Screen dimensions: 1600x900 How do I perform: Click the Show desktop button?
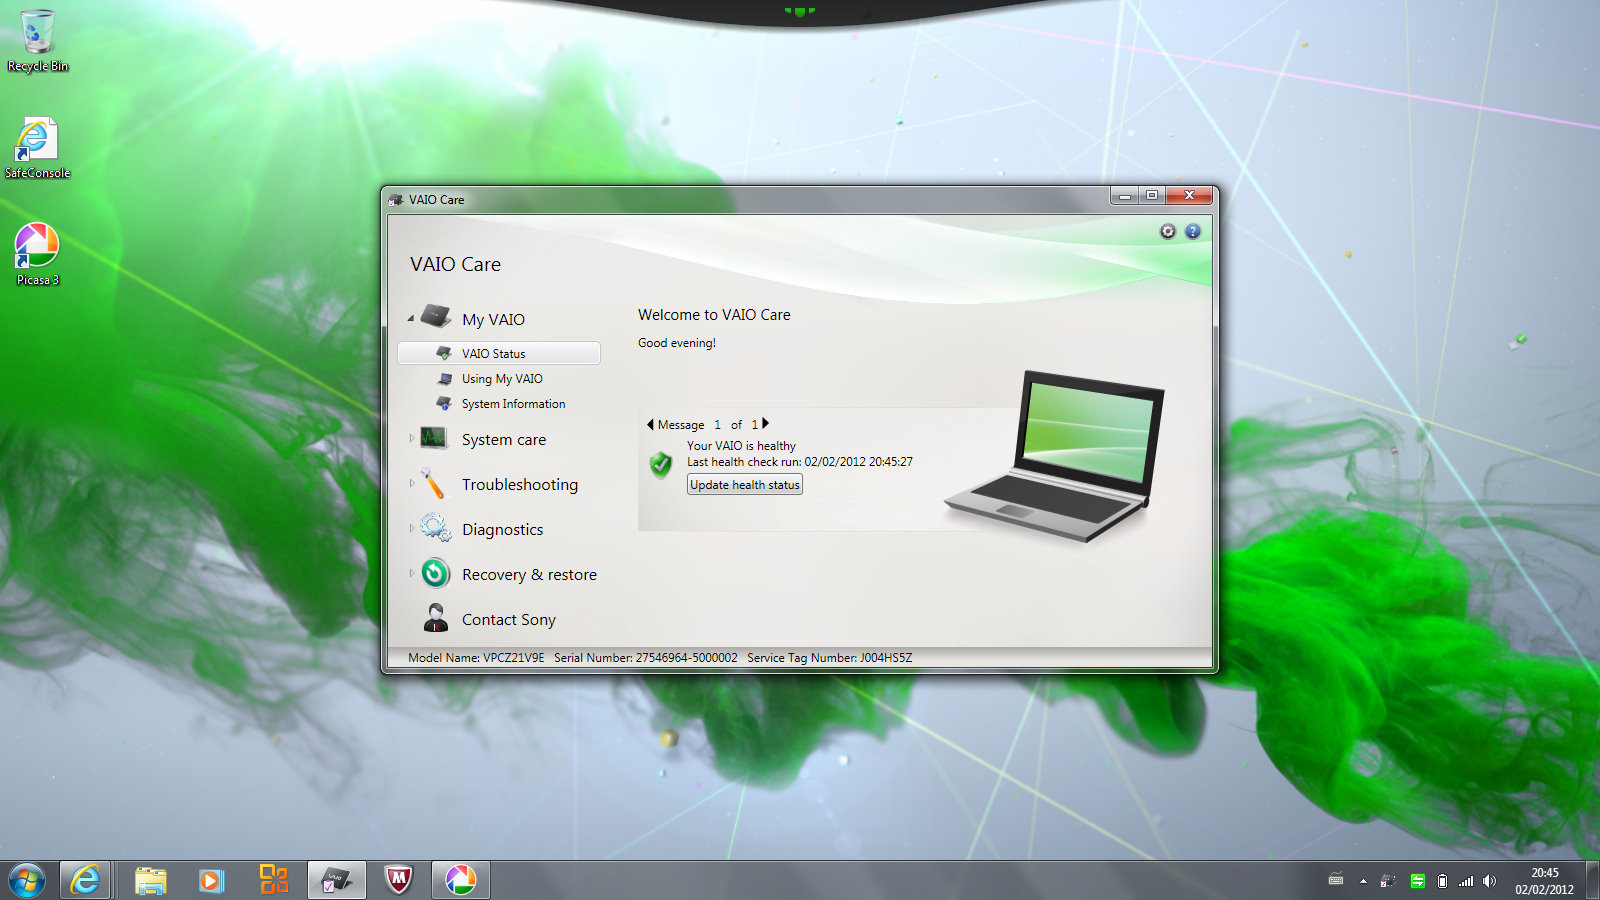coord(1592,881)
